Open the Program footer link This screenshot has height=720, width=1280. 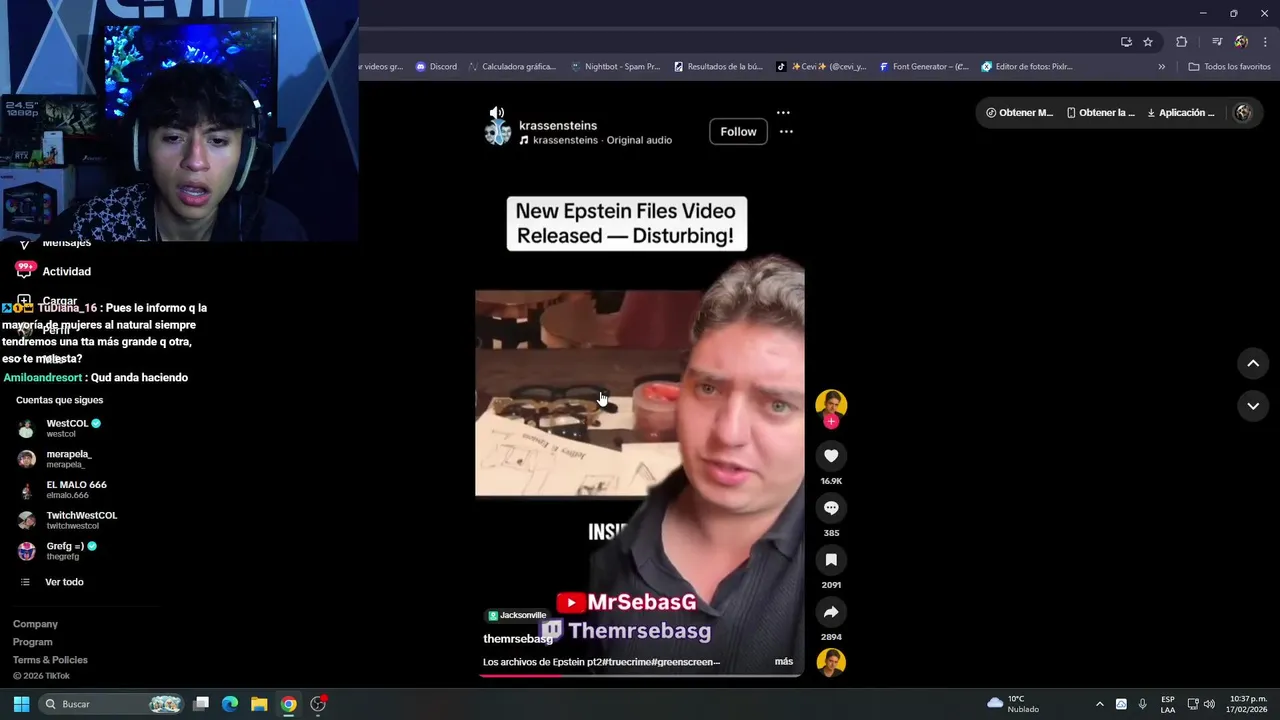point(33,642)
